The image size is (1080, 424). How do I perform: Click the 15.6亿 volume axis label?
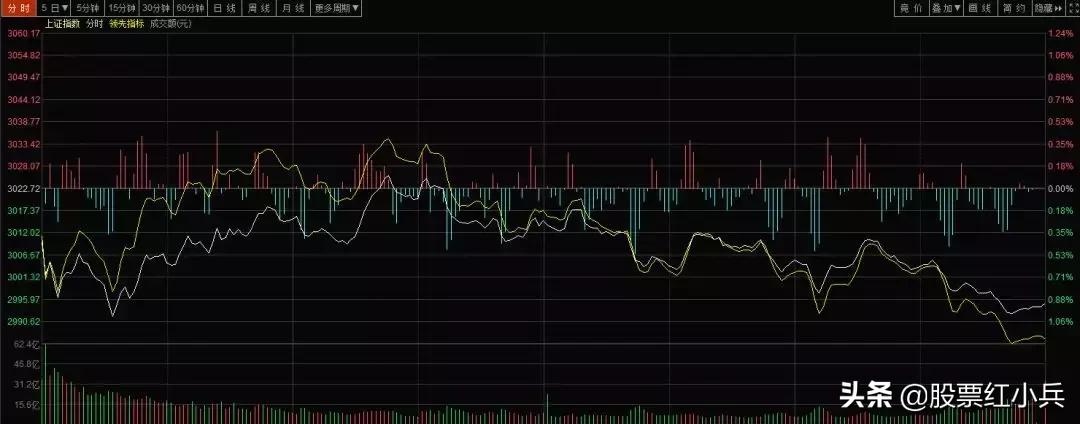pos(27,404)
